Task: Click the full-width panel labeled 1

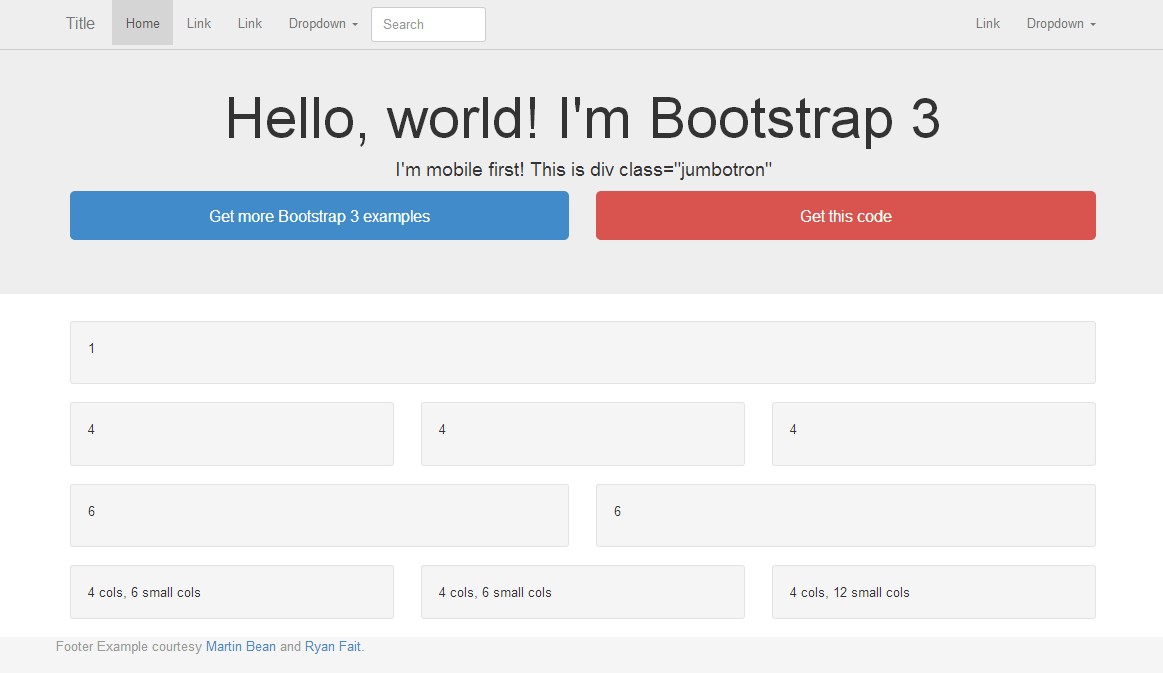Action: (582, 352)
